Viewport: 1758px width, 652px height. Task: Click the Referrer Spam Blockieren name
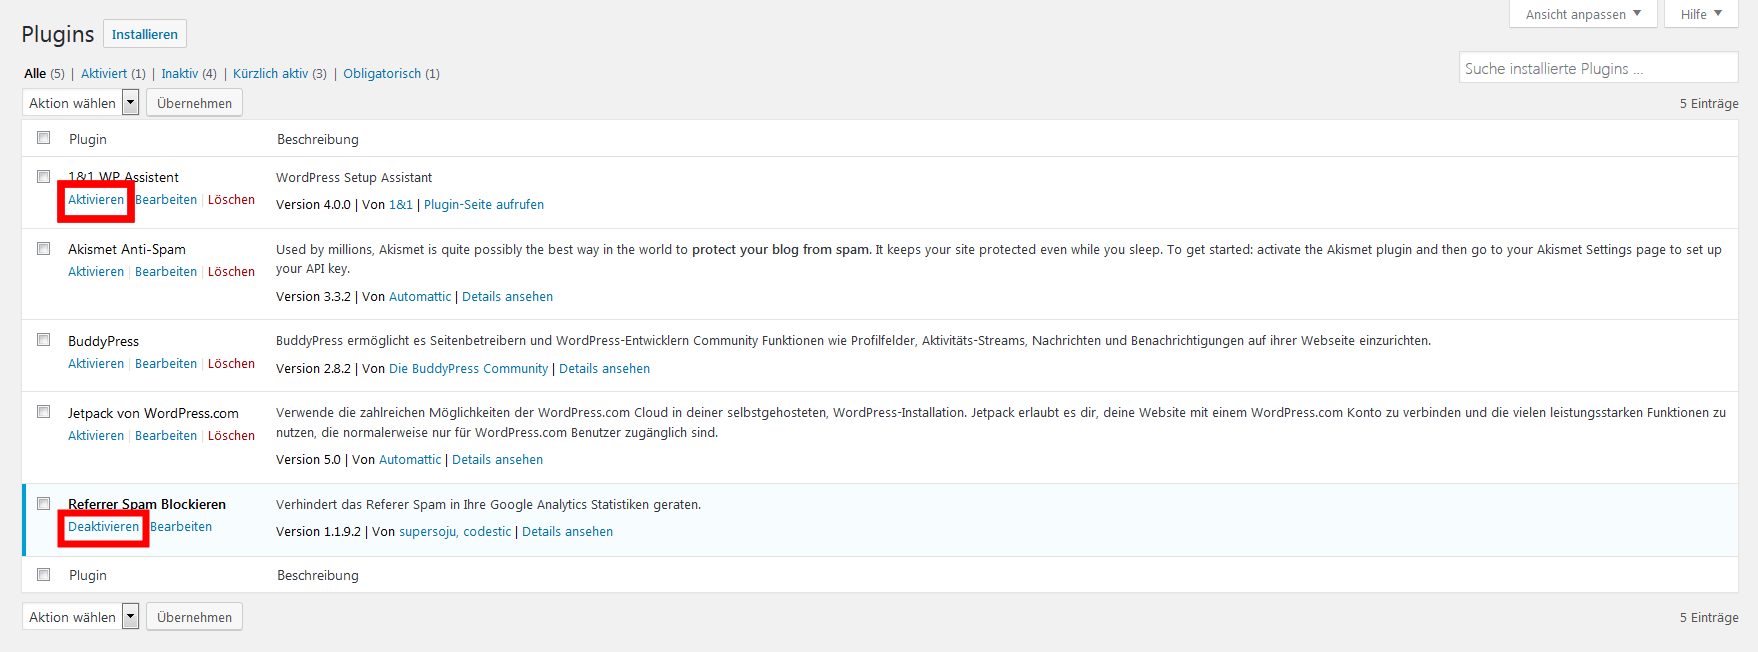(147, 504)
